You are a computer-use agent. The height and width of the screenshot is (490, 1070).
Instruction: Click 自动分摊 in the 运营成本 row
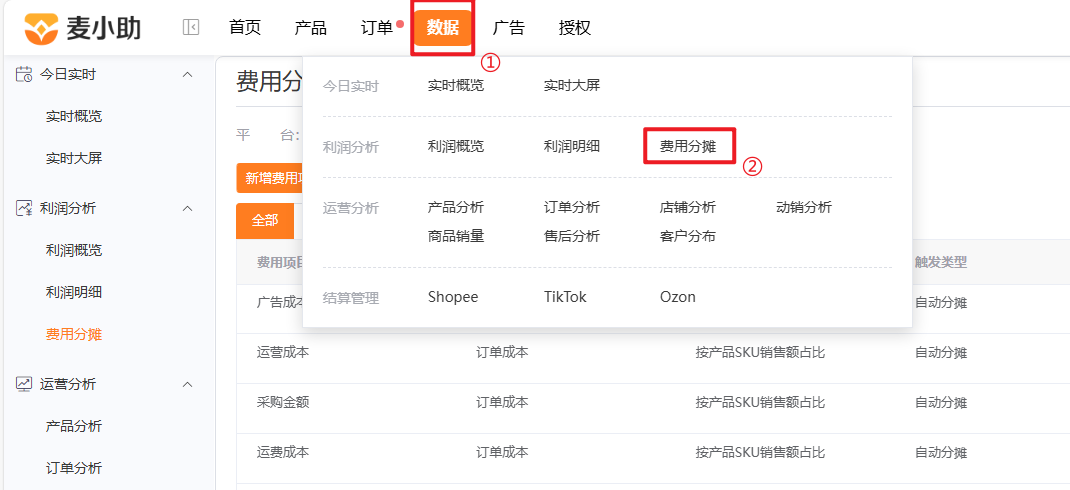[941, 353]
